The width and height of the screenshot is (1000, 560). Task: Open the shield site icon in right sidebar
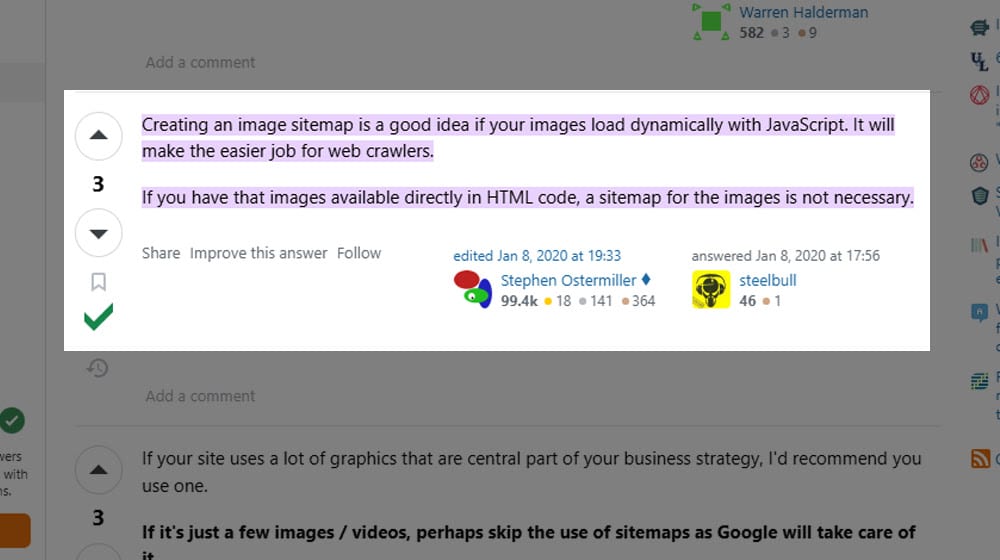(980, 195)
